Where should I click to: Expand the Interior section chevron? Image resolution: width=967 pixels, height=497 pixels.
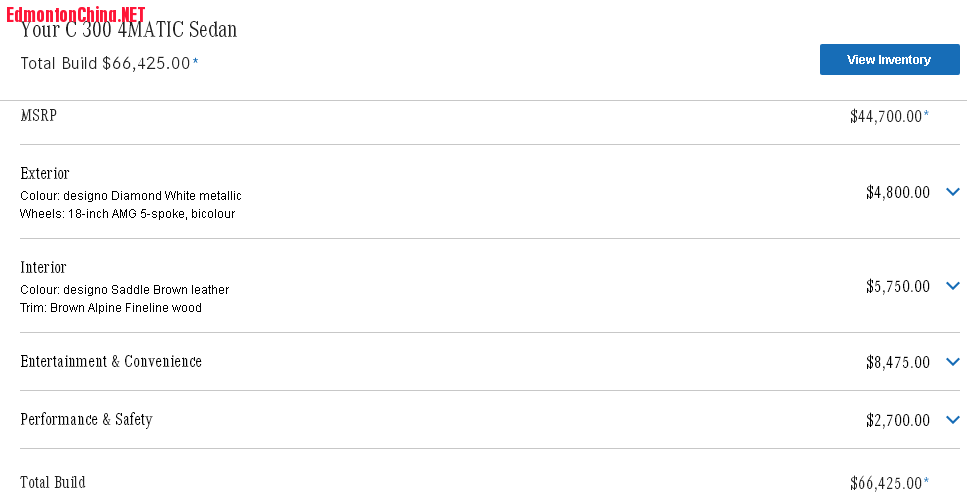[953, 285]
